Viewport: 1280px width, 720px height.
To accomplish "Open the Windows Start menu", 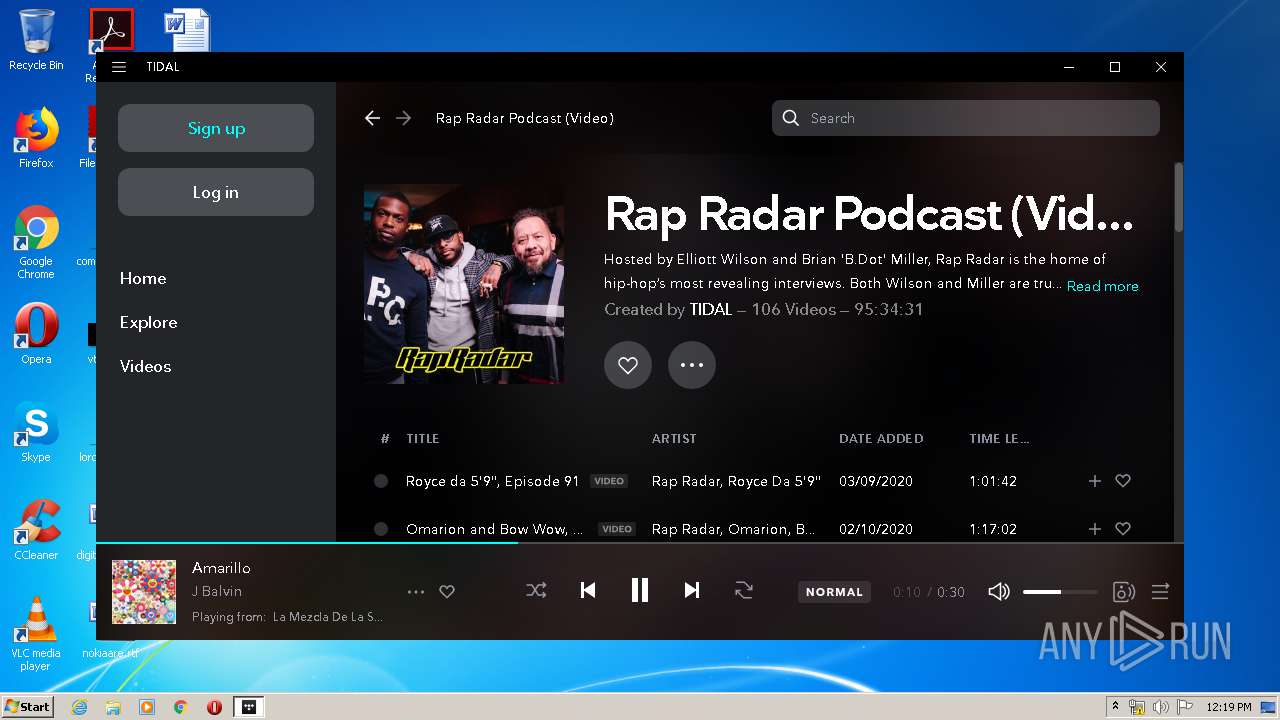I will (27, 706).
